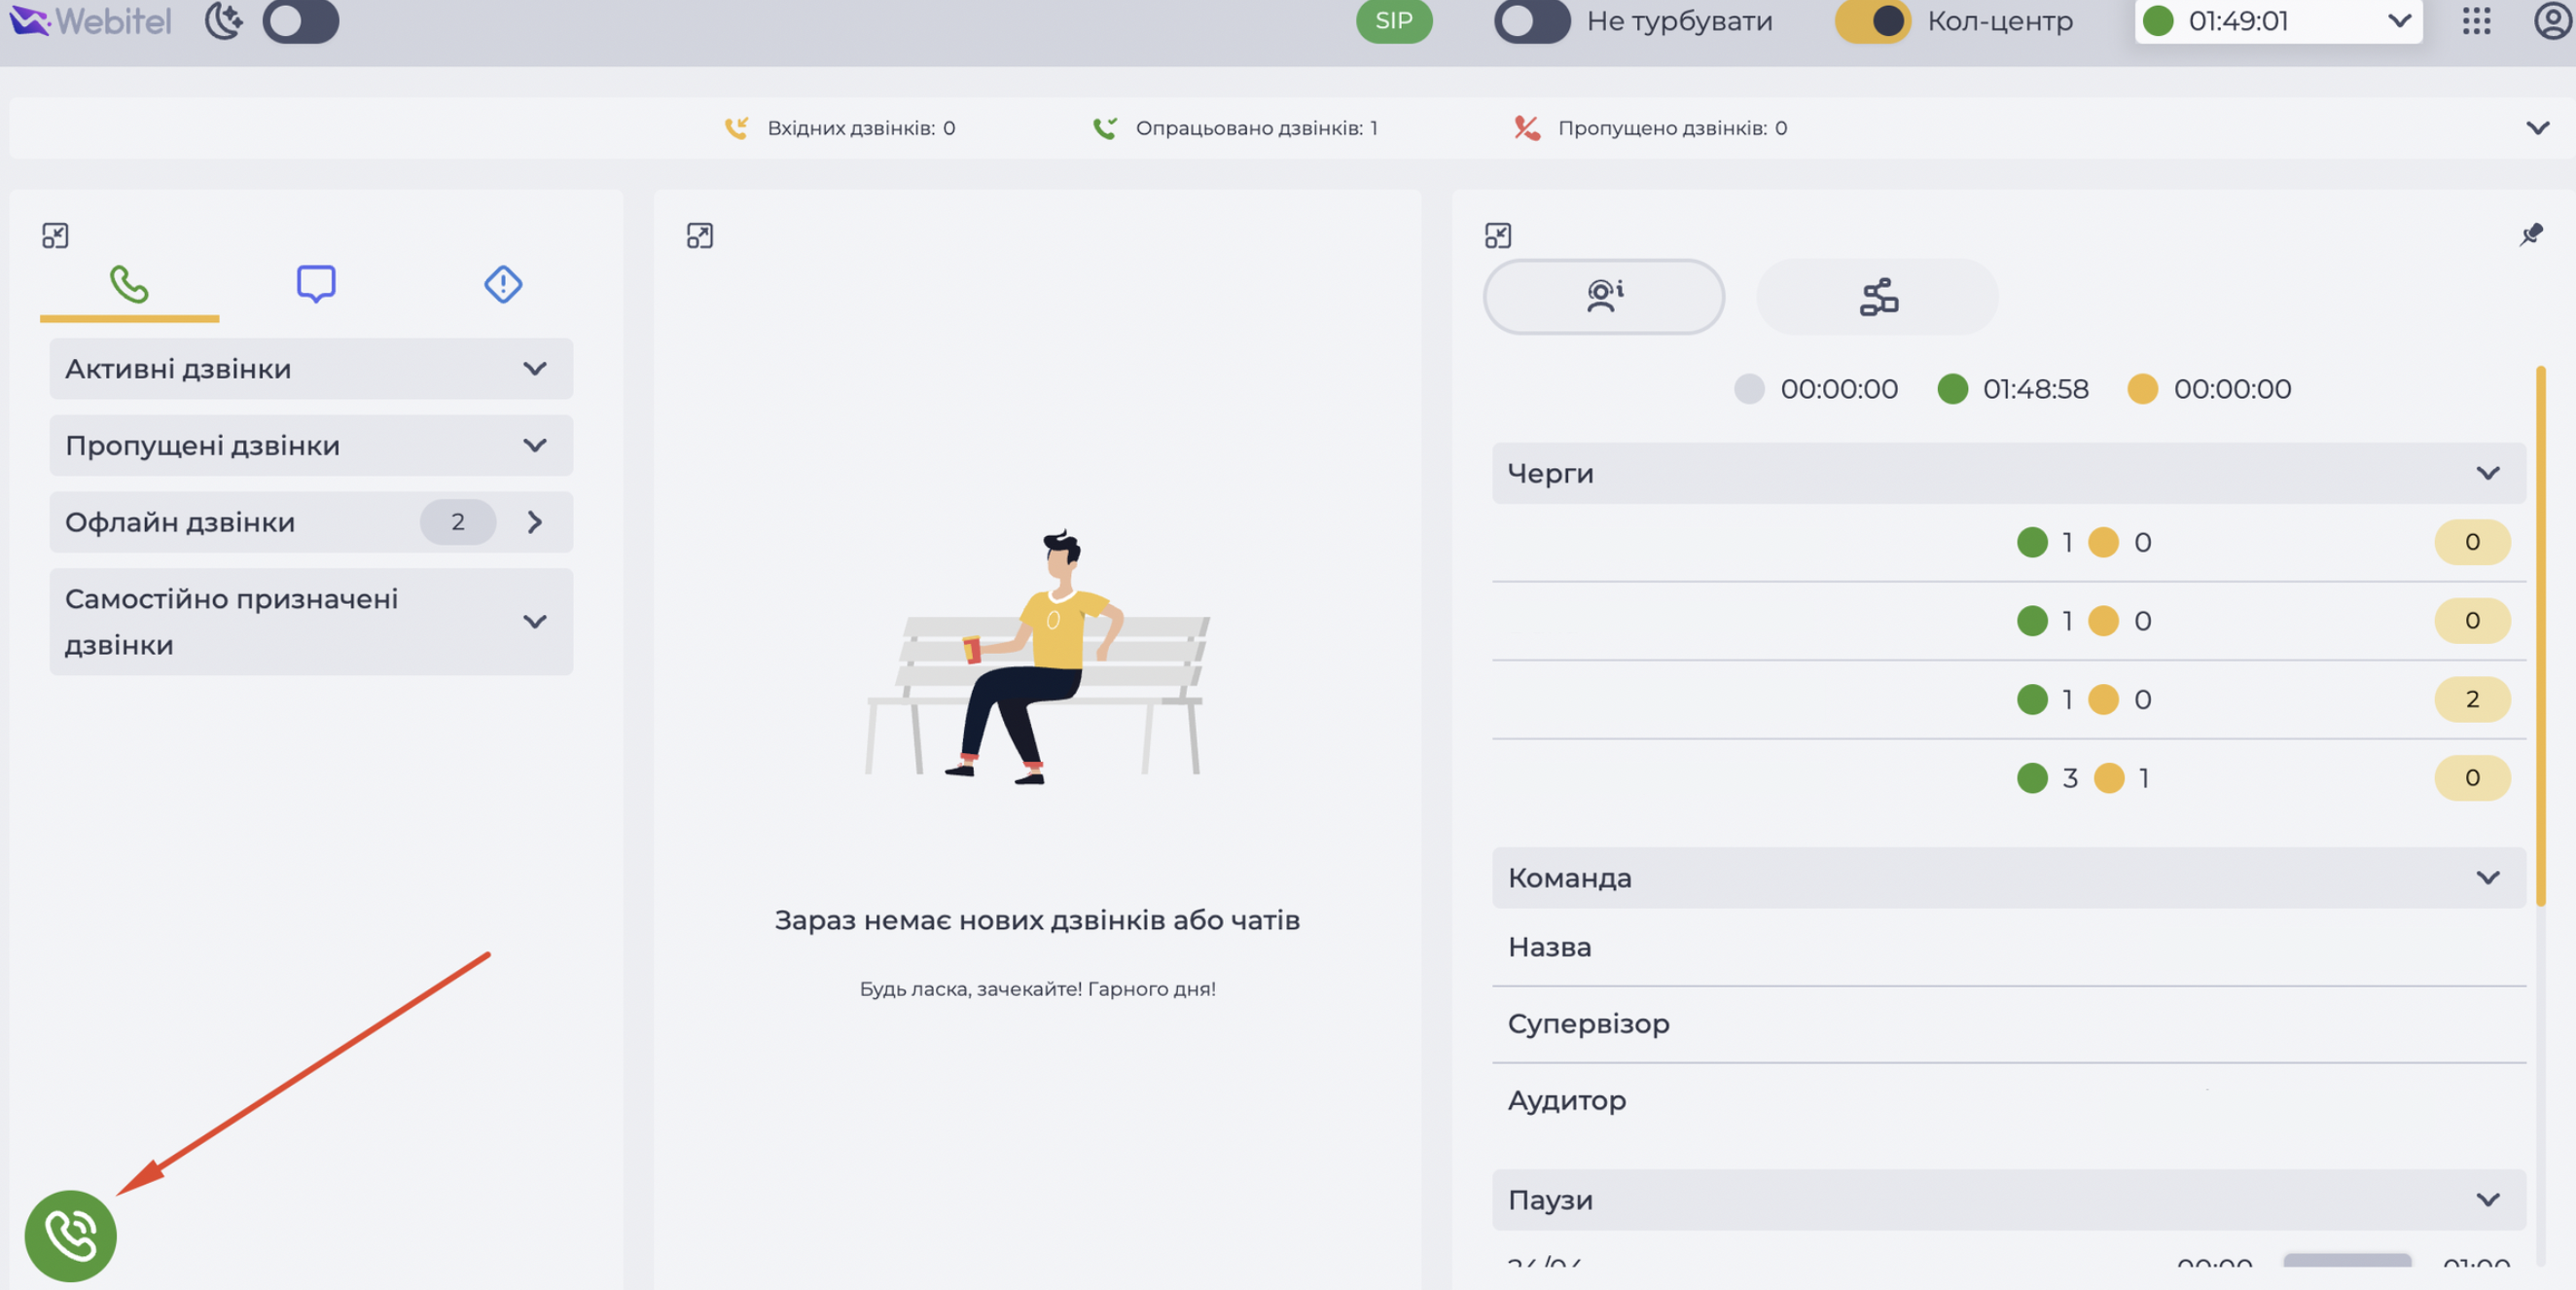Click Опрацьовано дзвінків: 1 text
The height and width of the screenshot is (1290, 2576).
pyautogui.click(x=1256, y=128)
